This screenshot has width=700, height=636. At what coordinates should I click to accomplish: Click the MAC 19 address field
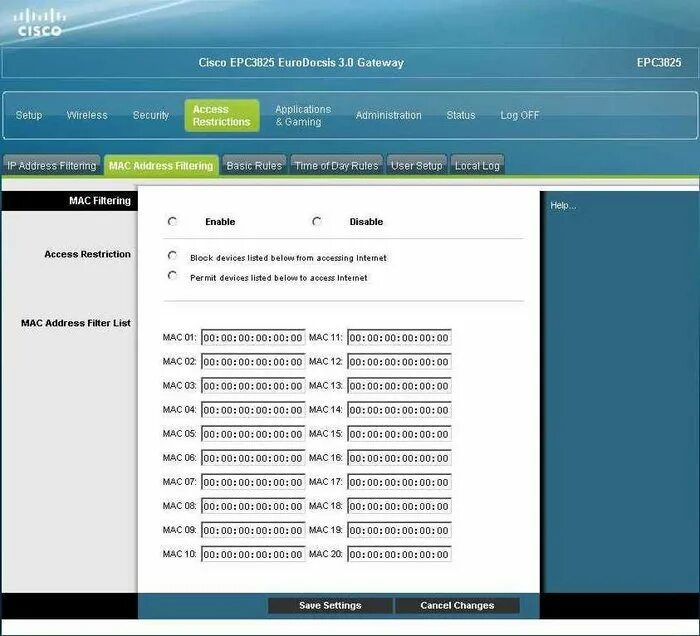(399, 531)
